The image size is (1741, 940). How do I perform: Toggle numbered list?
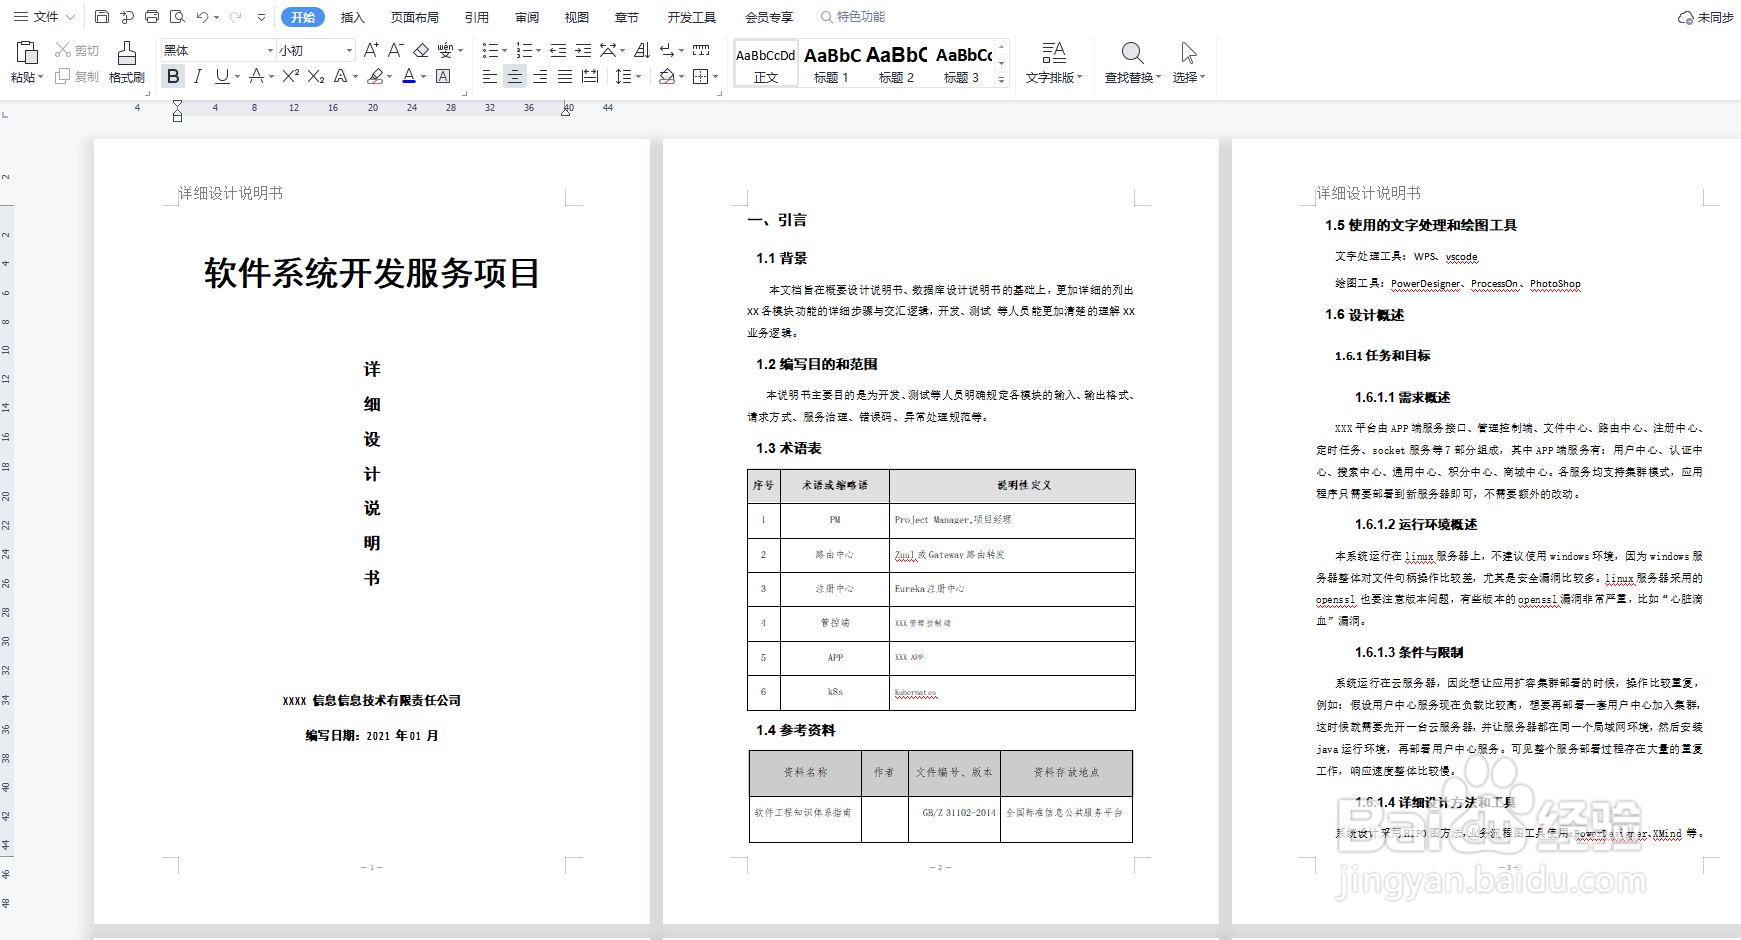(x=524, y=50)
